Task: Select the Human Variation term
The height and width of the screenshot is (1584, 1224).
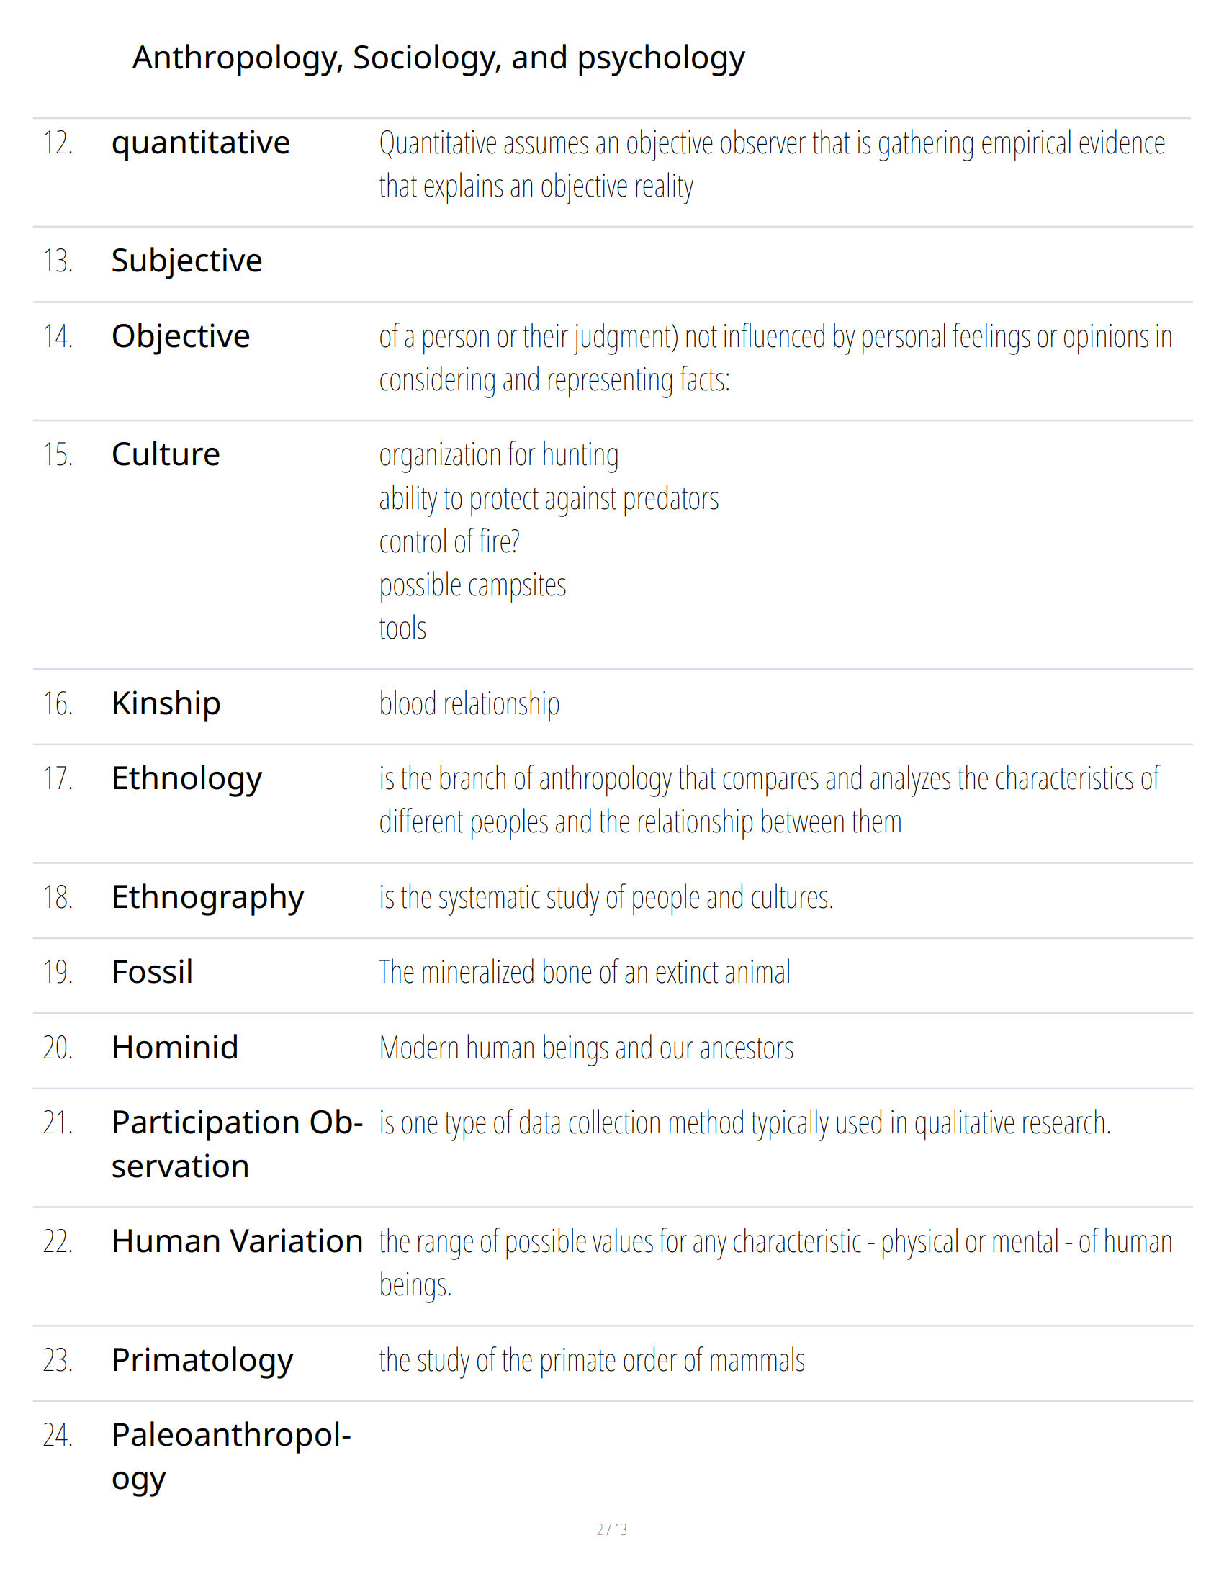Action: [237, 1241]
